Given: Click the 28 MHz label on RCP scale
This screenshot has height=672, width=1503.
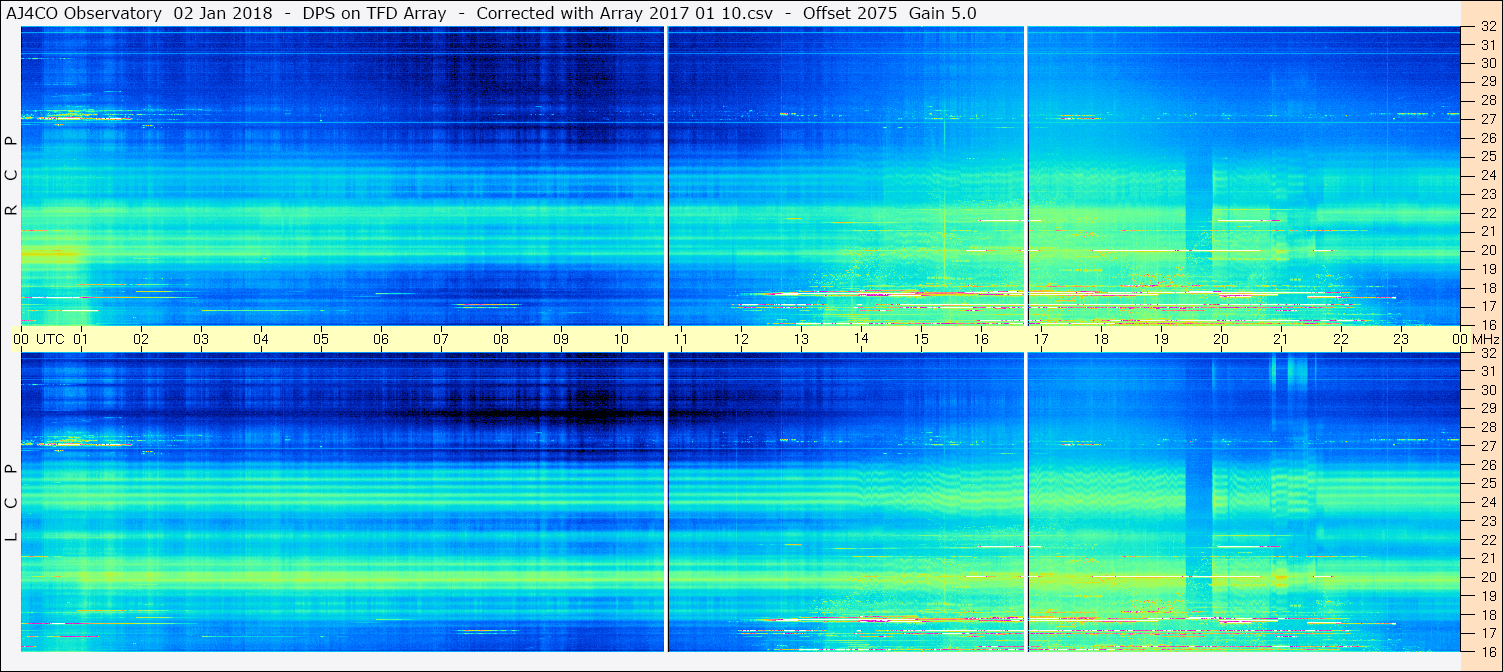Looking at the screenshot, I should [x=1488, y=100].
